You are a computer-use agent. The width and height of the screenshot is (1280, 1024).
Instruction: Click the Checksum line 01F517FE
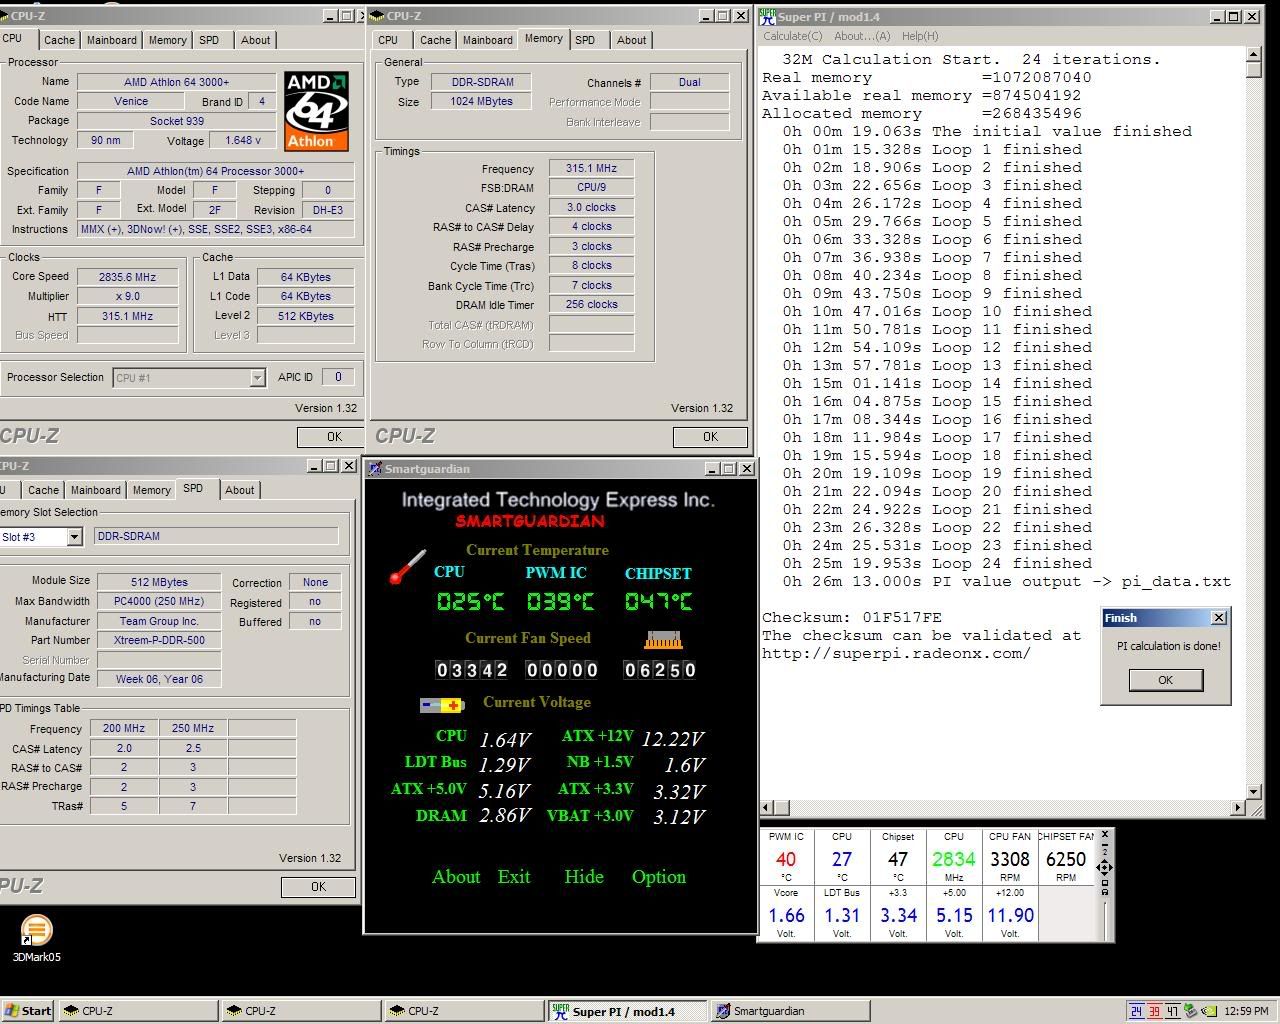point(852,617)
